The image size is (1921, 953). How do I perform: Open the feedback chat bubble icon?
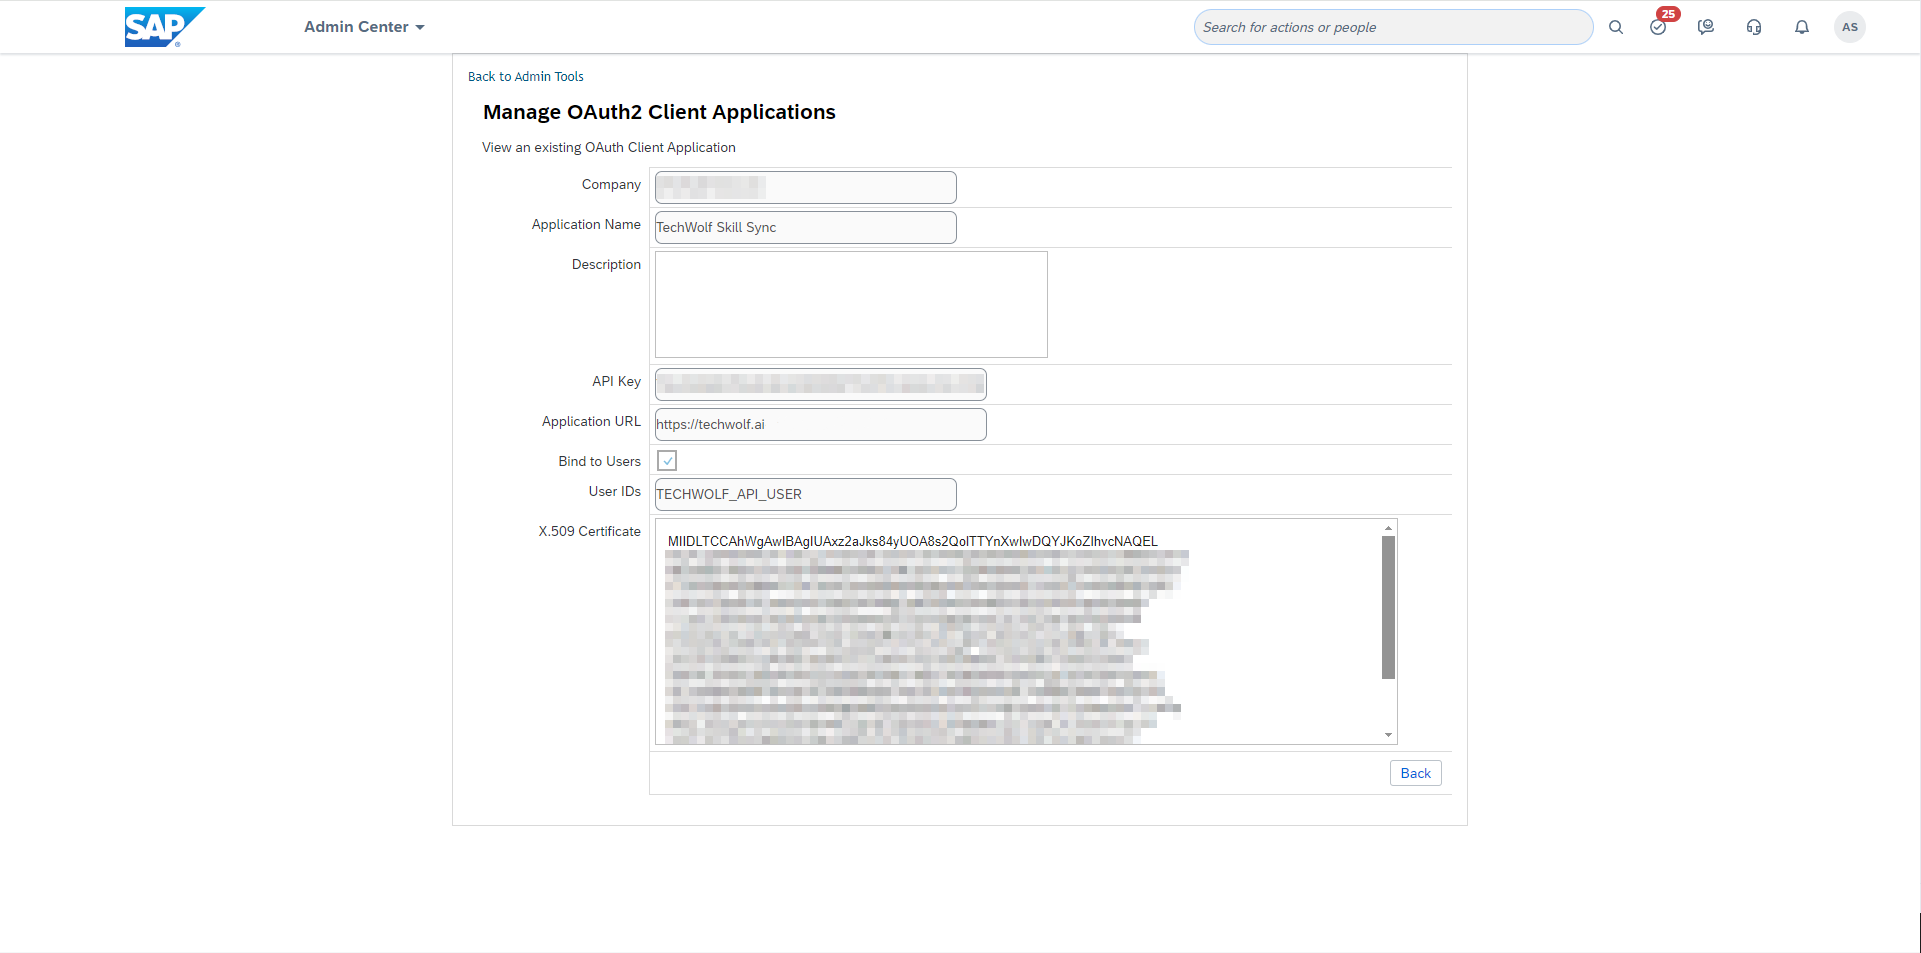click(1705, 27)
